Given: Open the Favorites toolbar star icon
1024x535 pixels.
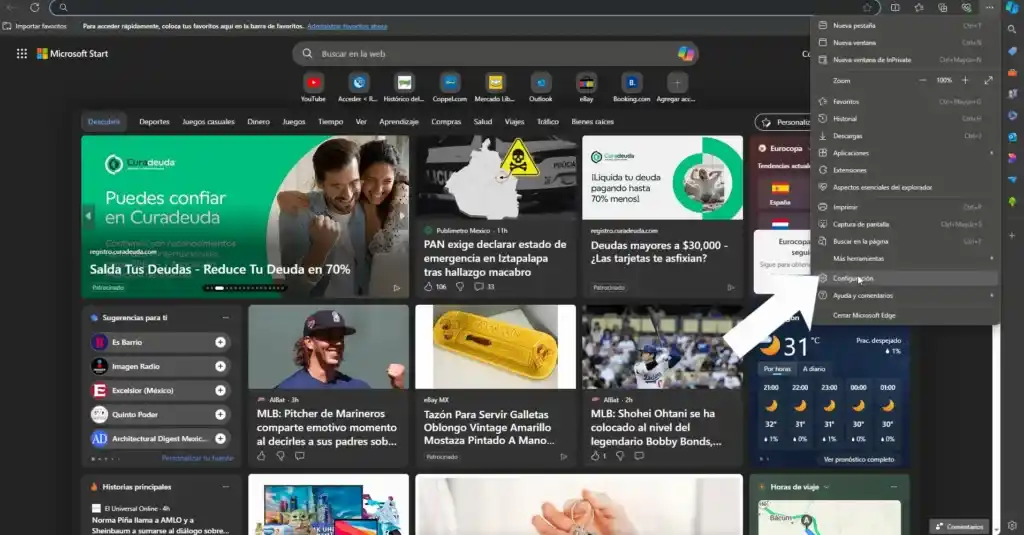Looking at the screenshot, I should (919, 7).
